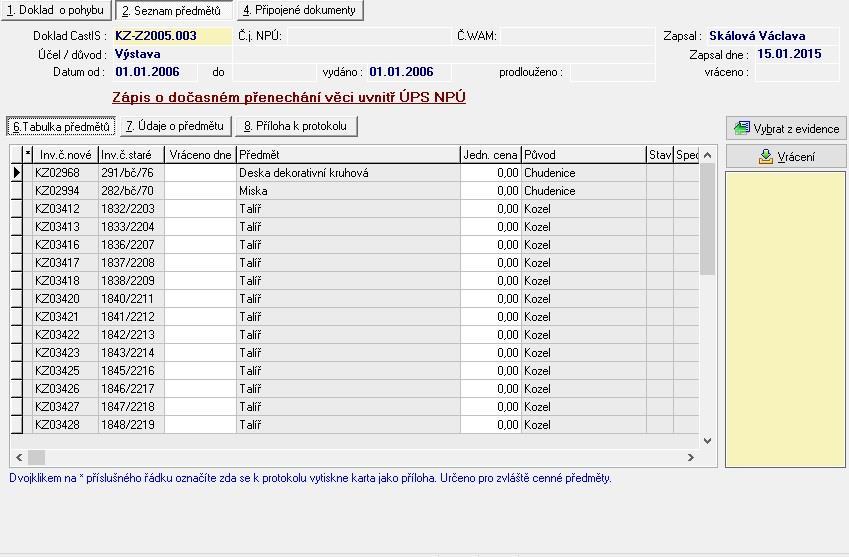Click 'Vráceno dne' cell of row KZ03417

(200, 263)
